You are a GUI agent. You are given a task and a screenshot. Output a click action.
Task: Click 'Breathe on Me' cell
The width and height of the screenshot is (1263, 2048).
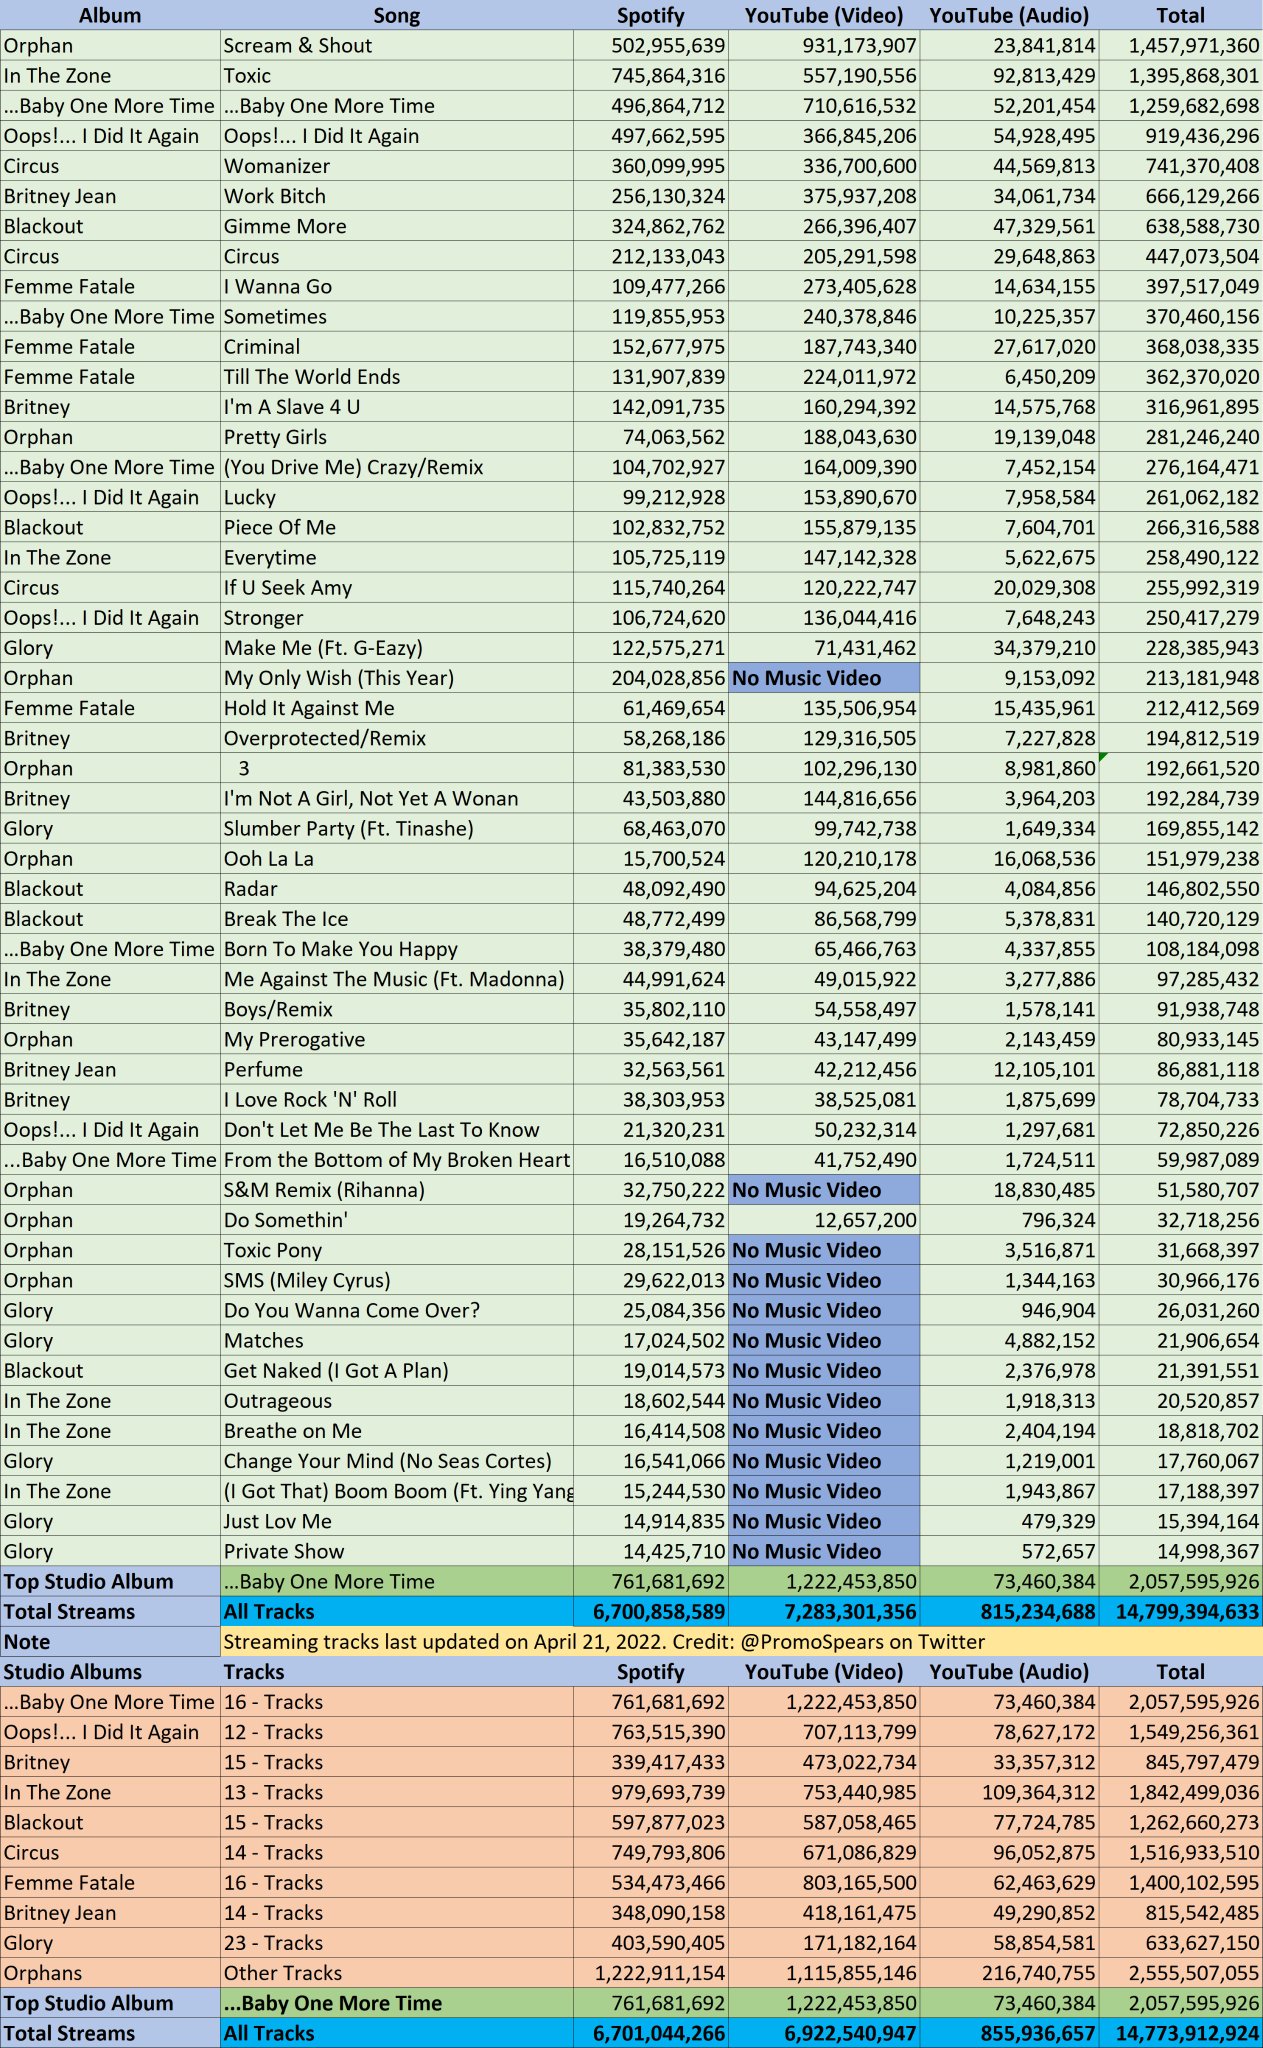click(397, 1430)
